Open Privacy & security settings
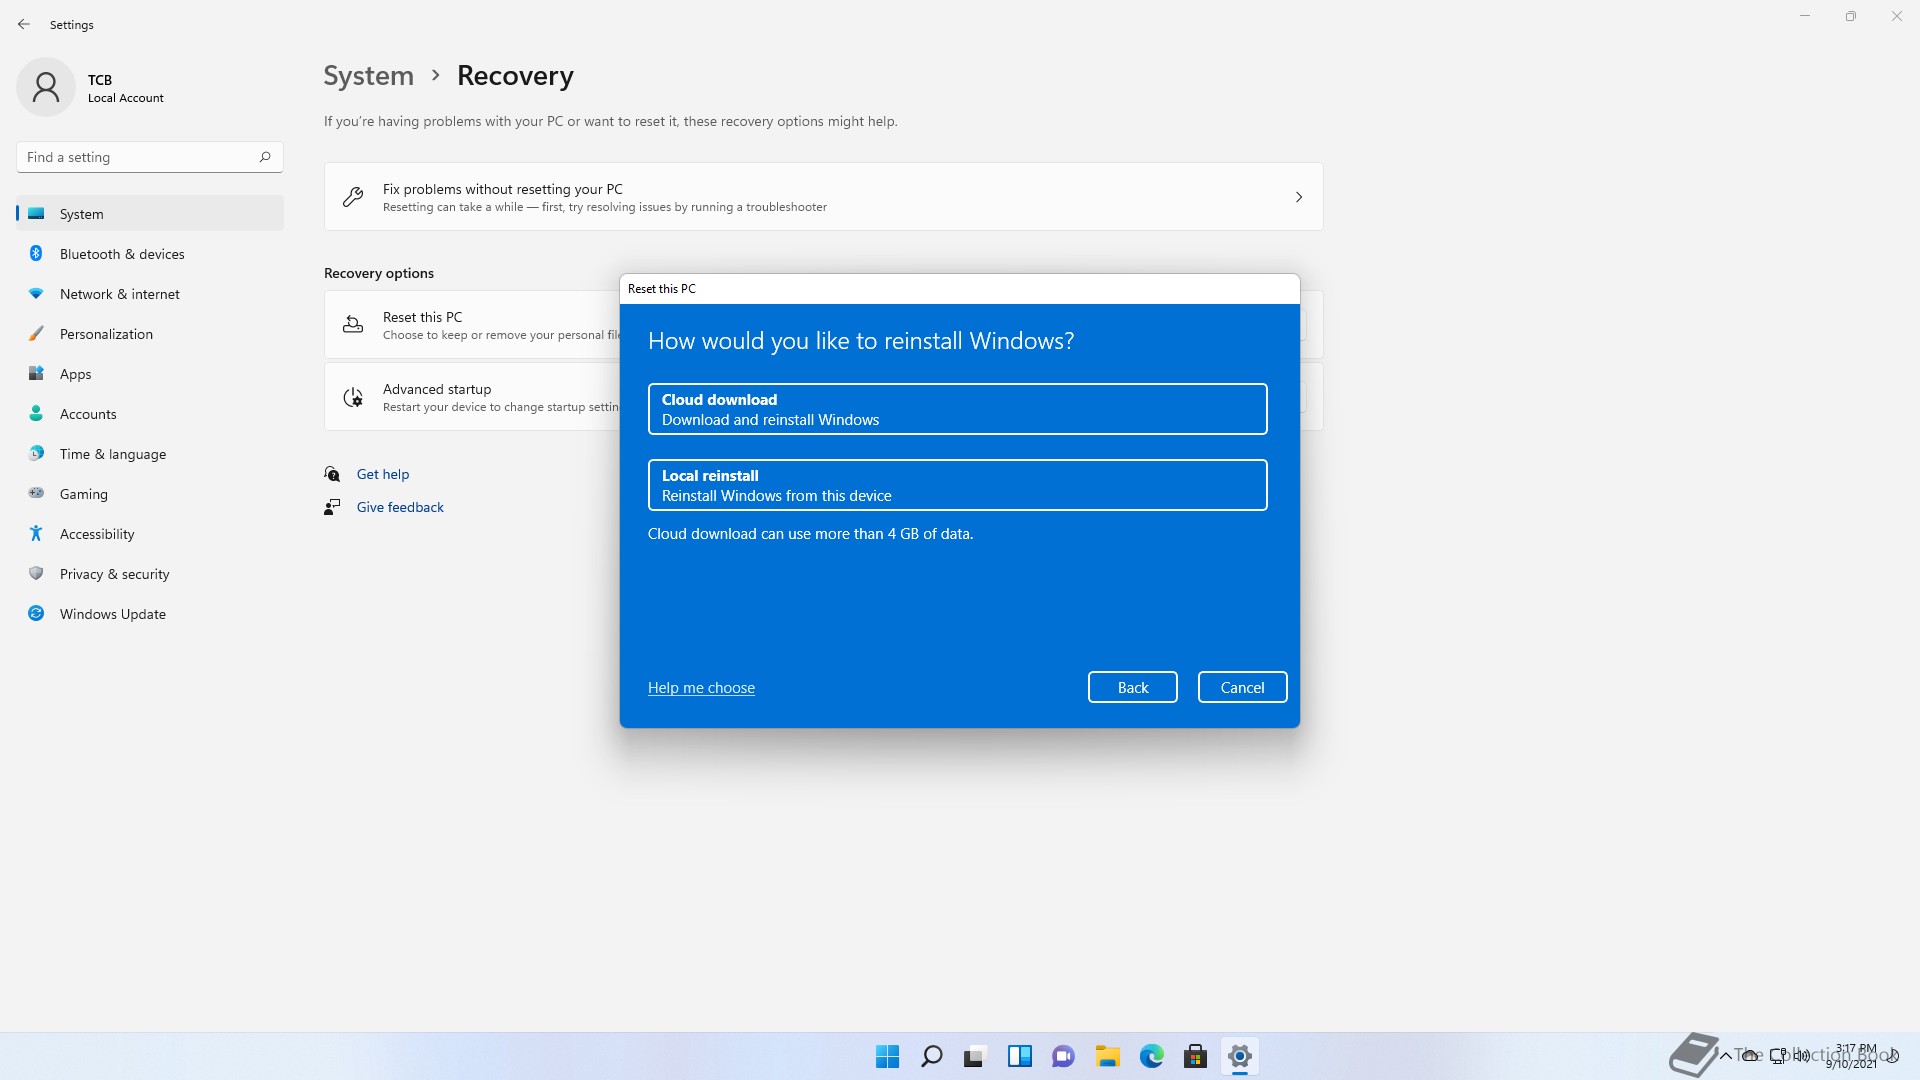This screenshot has width=1920, height=1080. 150,574
